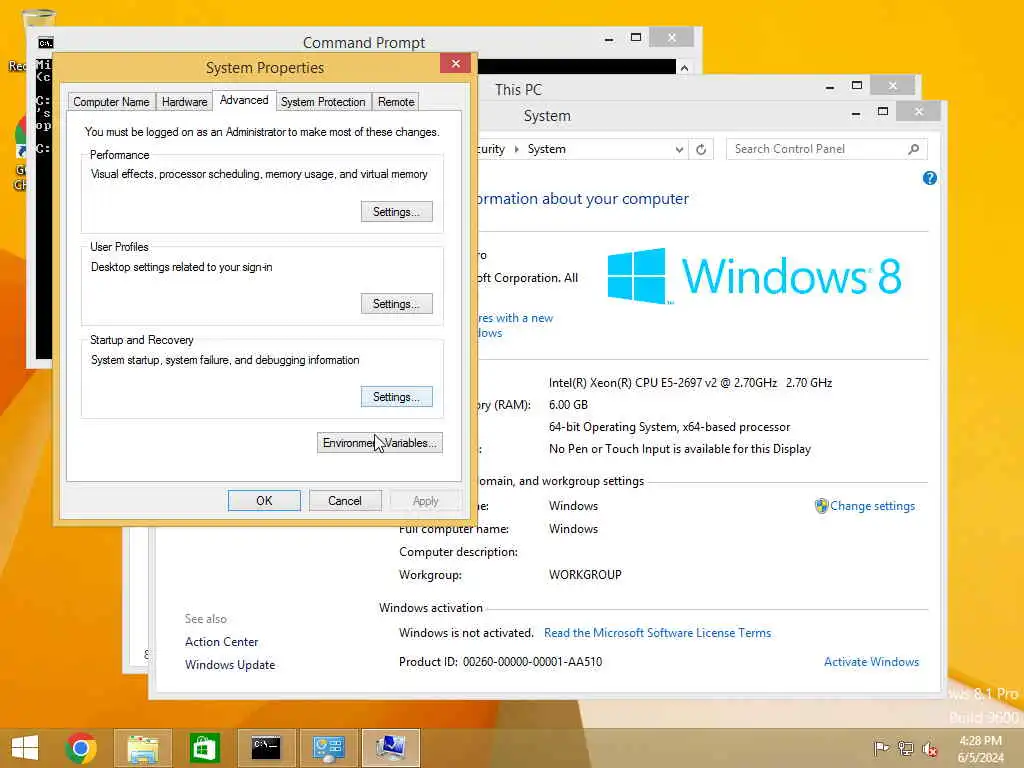Open the Windows Start button
The width and height of the screenshot is (1024, 768).
tap(25, 748)
